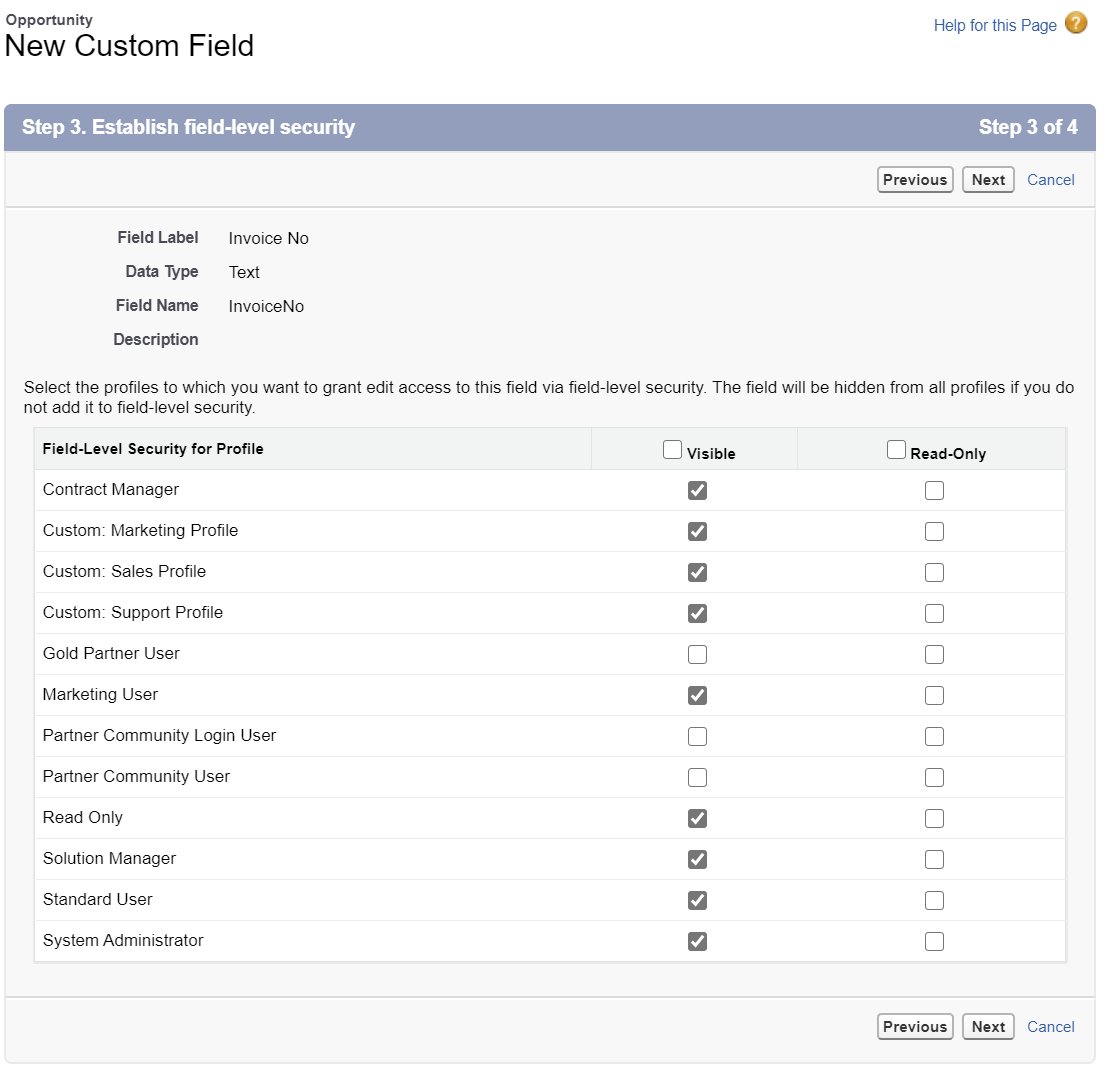
Task: Click the top Previous button
Action: coord(915,180)
